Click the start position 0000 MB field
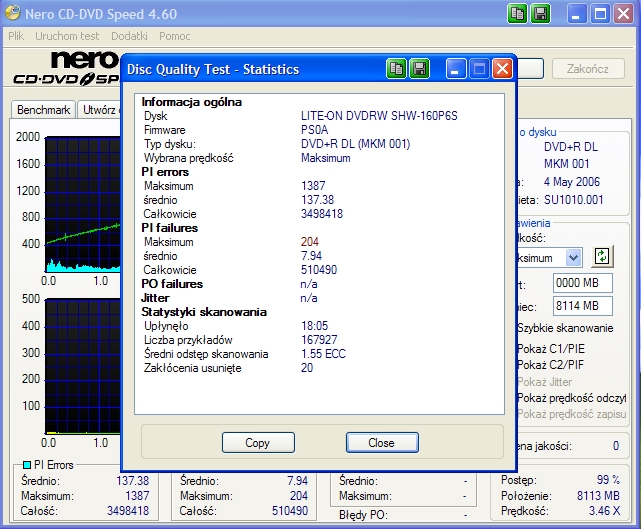The height and width of the screenshot is (529, 641). tap(583, 282)
